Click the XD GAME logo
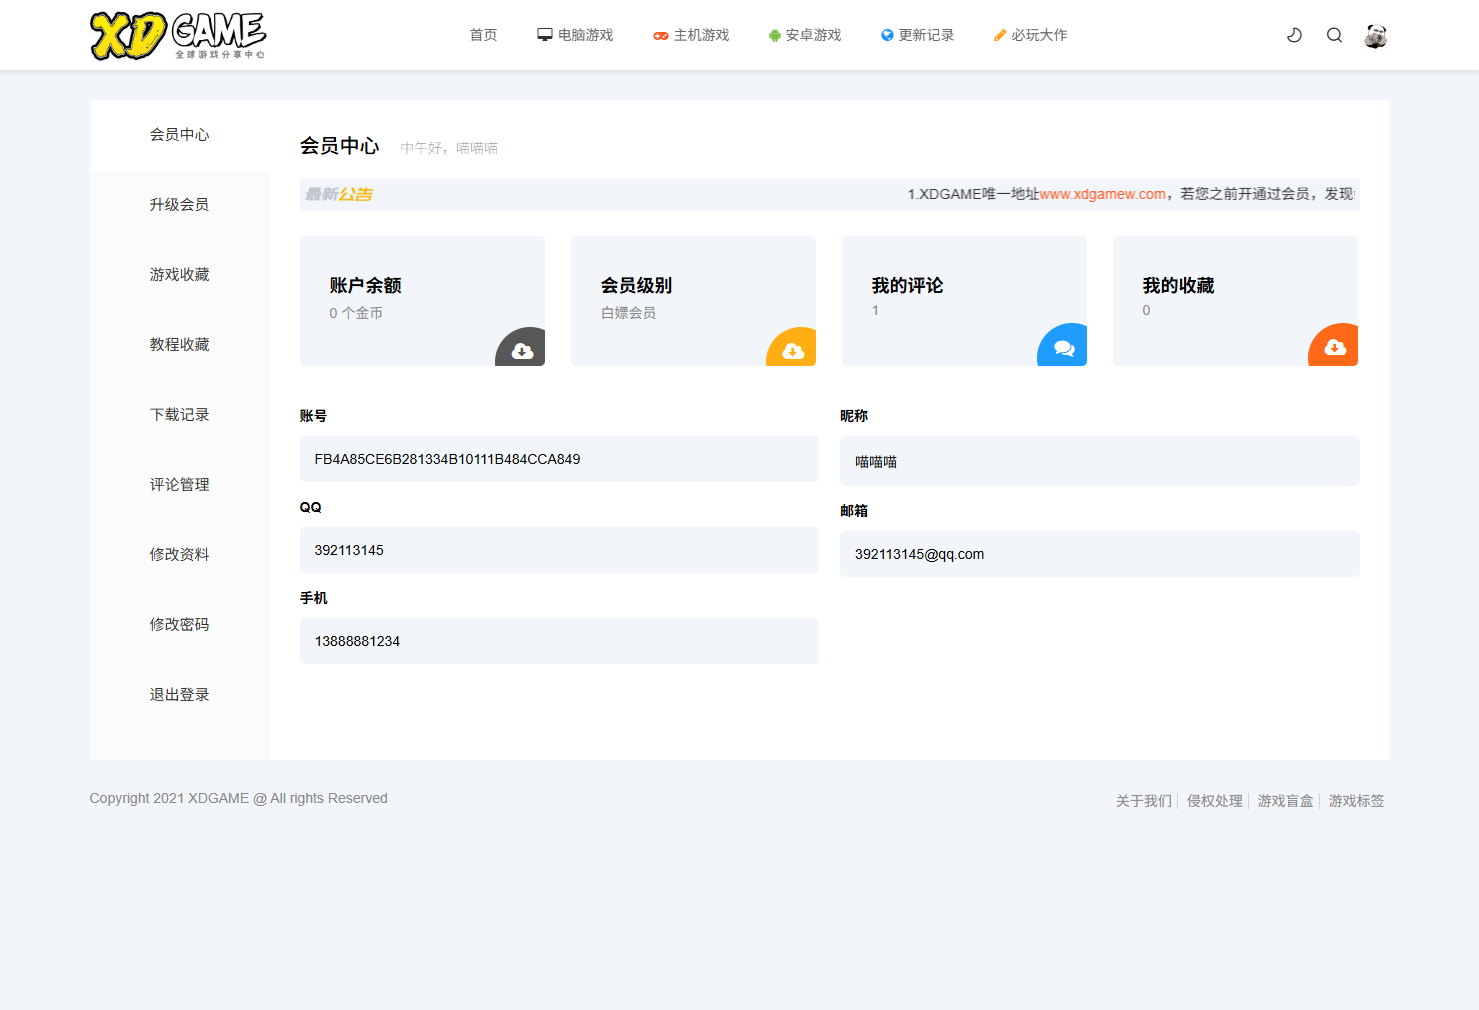Image resolution: width=1479 pixels, height=1010 pixels. point(178,36)
